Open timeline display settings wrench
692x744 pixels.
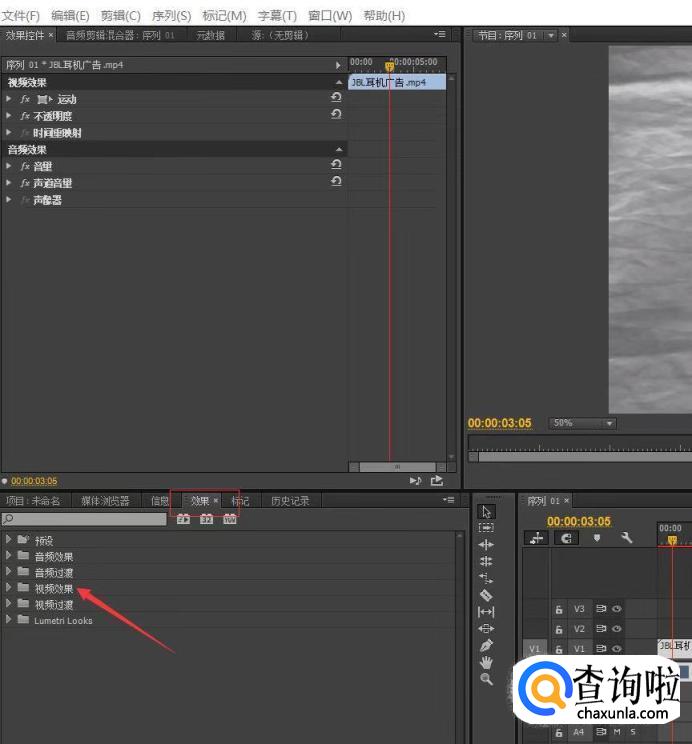[626, 538]
